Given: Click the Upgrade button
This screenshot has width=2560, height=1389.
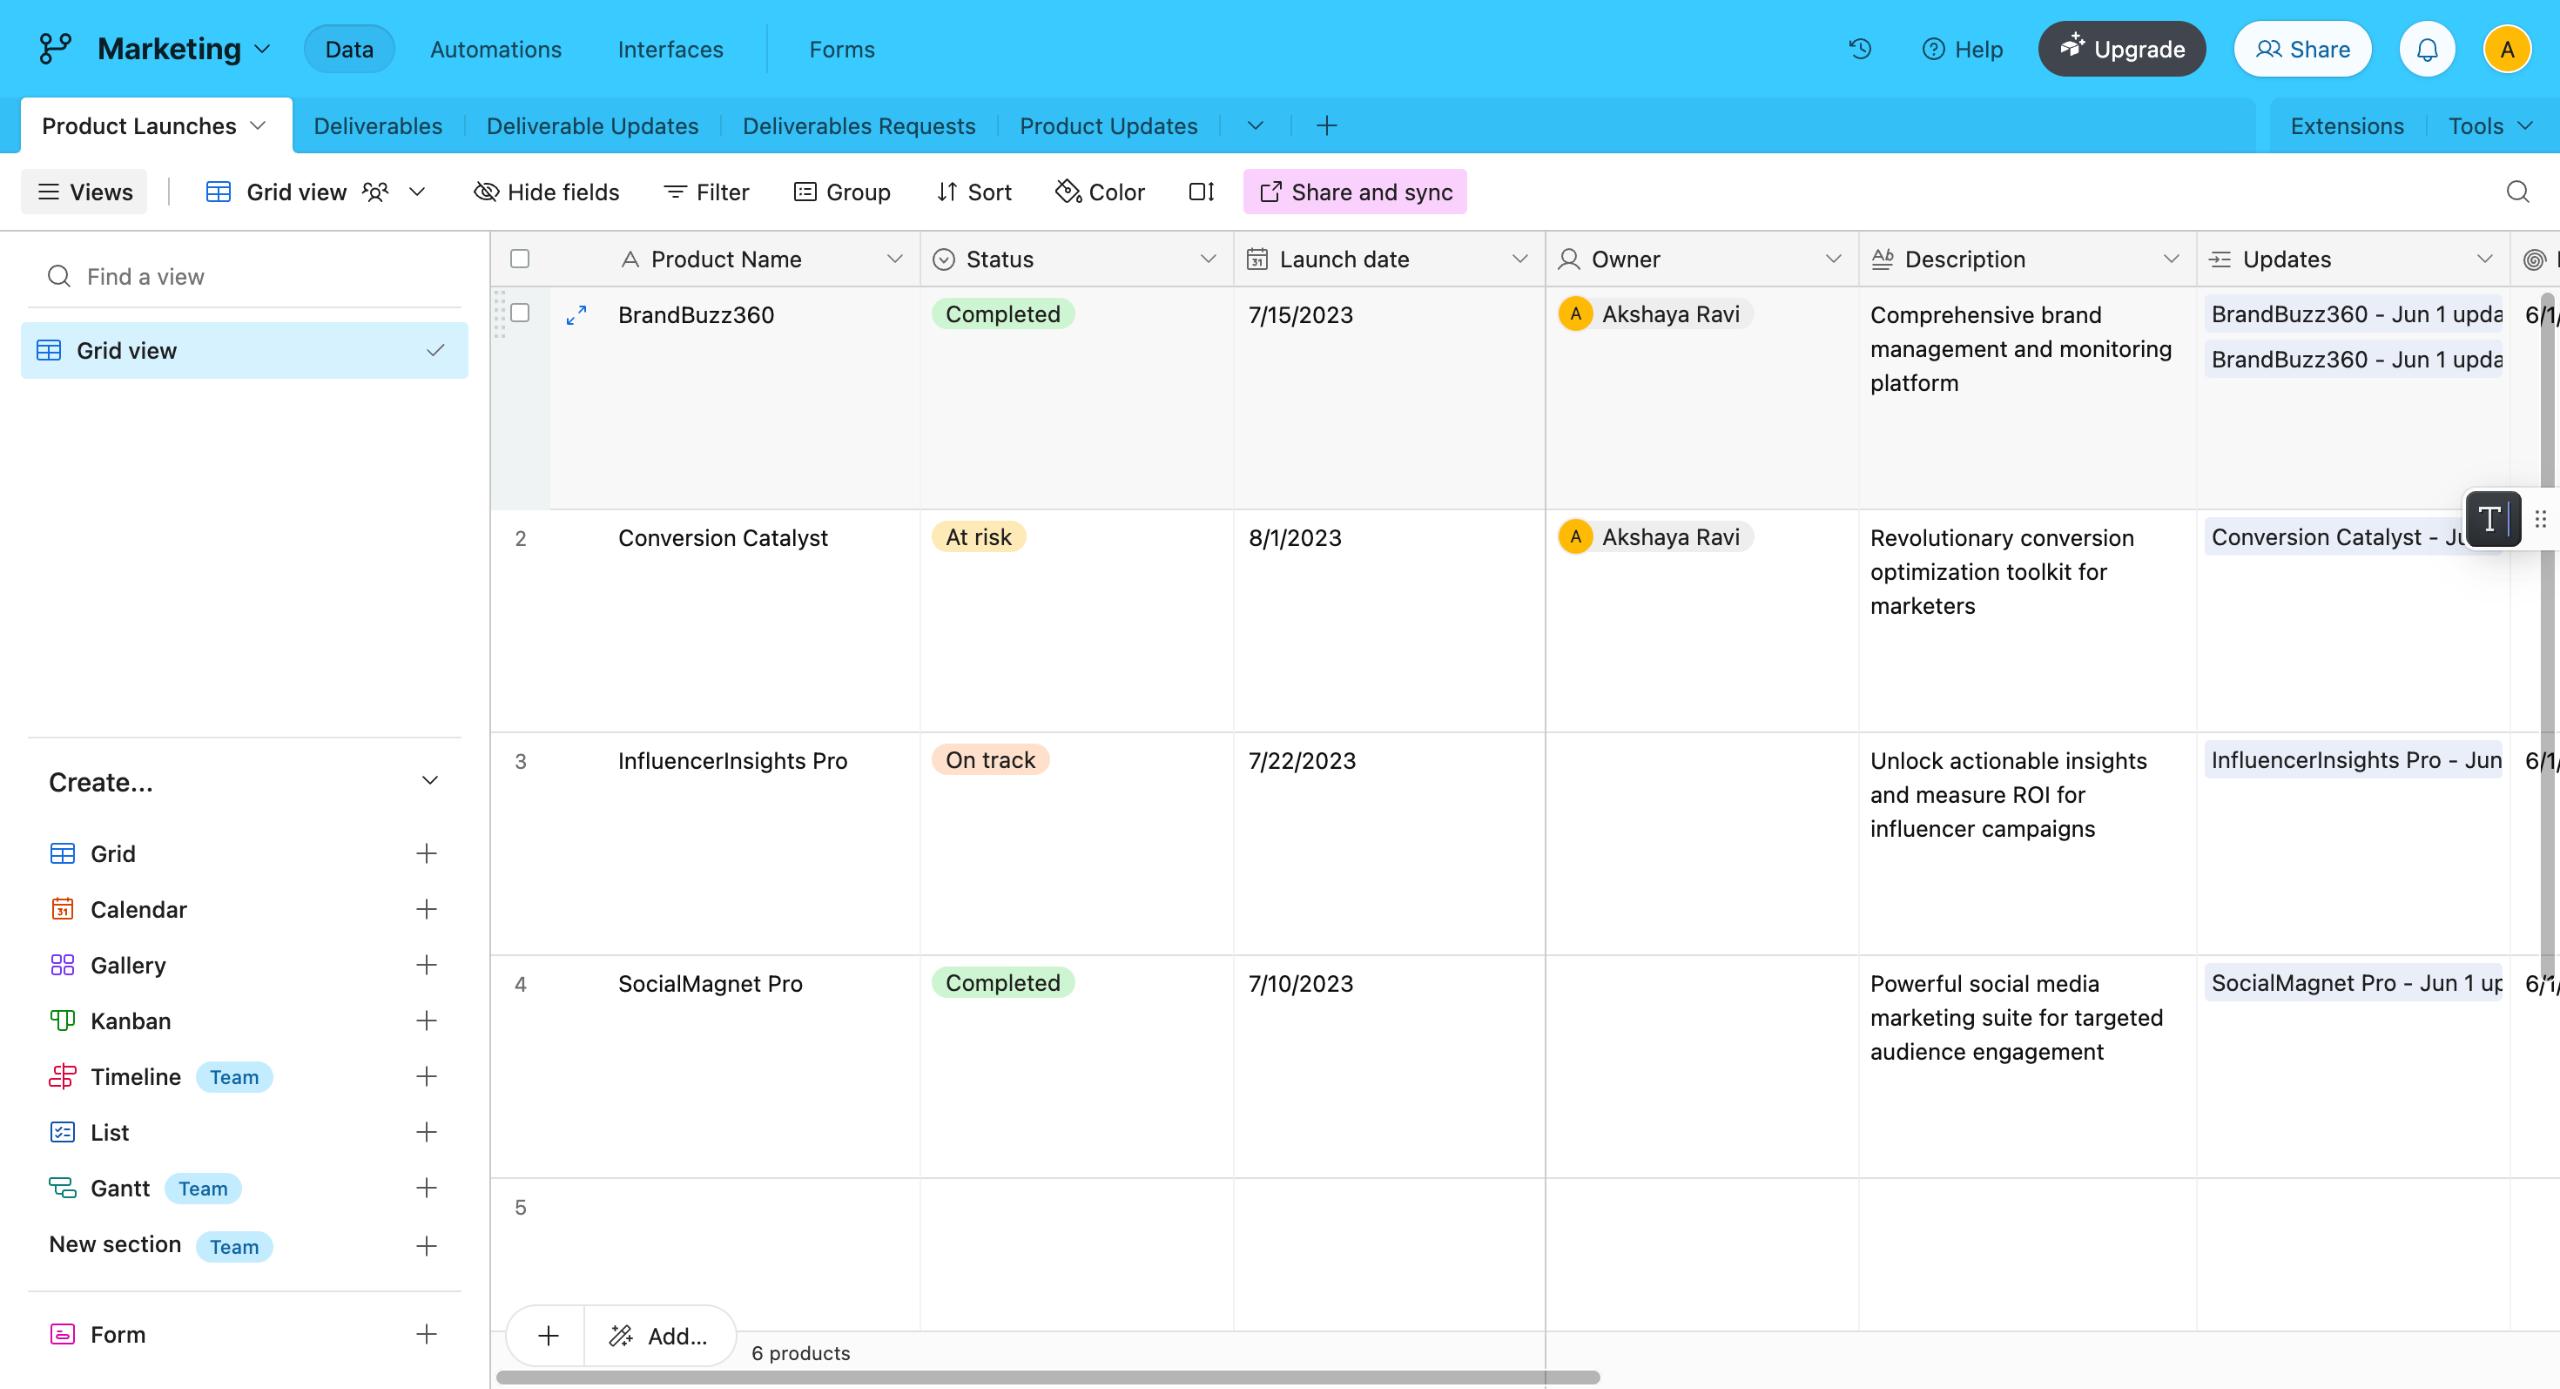Looking at the screenshot, I should (2121, 49).
